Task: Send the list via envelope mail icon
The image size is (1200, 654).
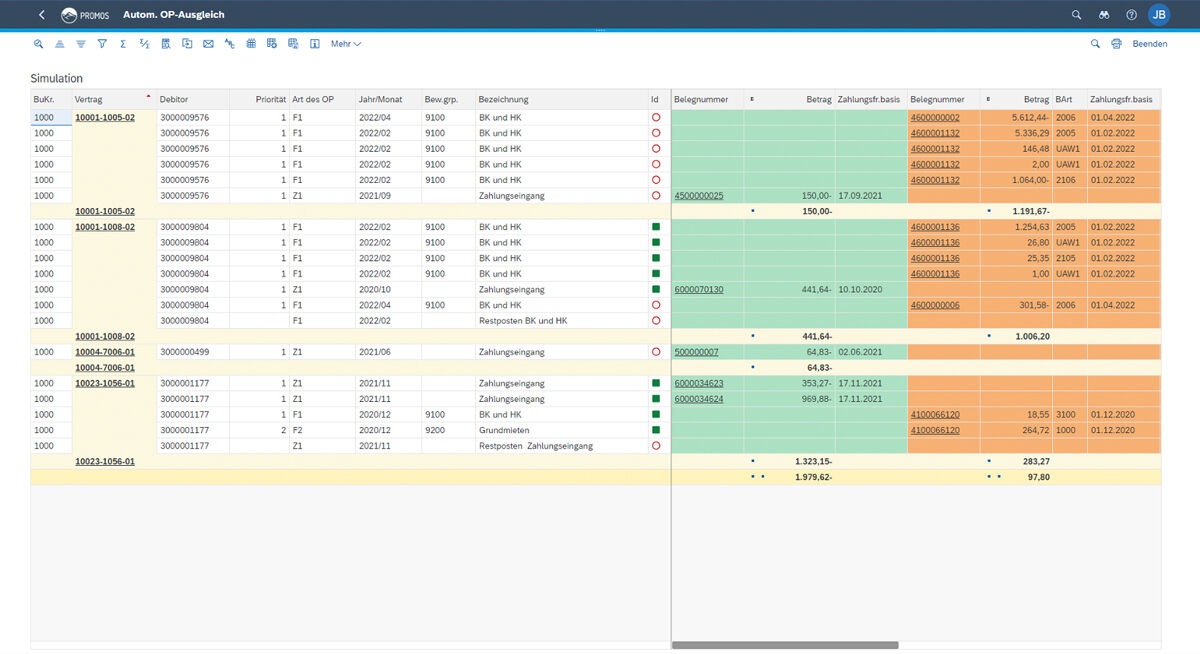Action: [208, 44]
